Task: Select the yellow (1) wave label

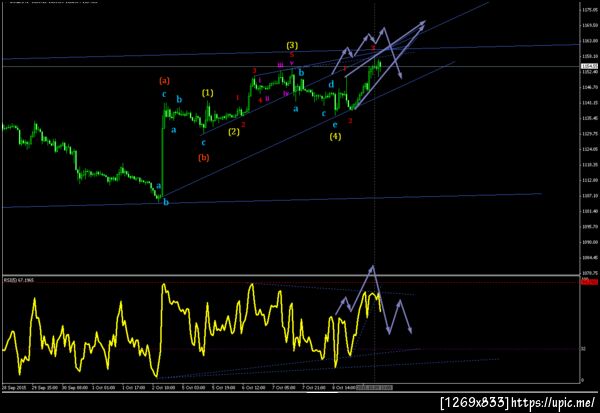Action: click(208, 93)
